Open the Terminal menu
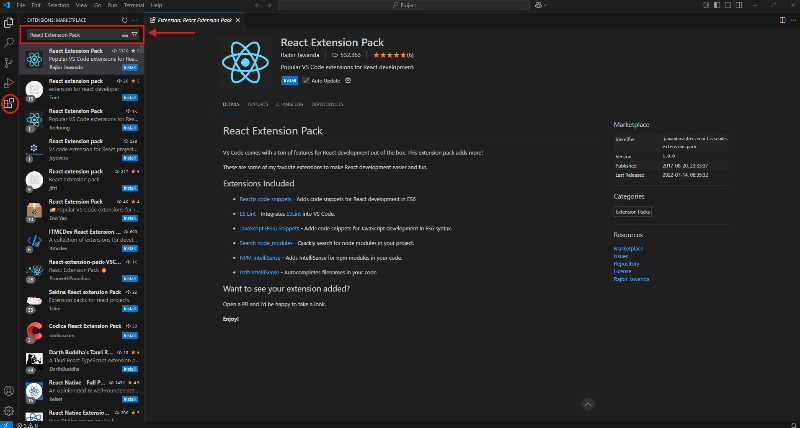Screen dimensions: 800x428 [x=134, y=5]
